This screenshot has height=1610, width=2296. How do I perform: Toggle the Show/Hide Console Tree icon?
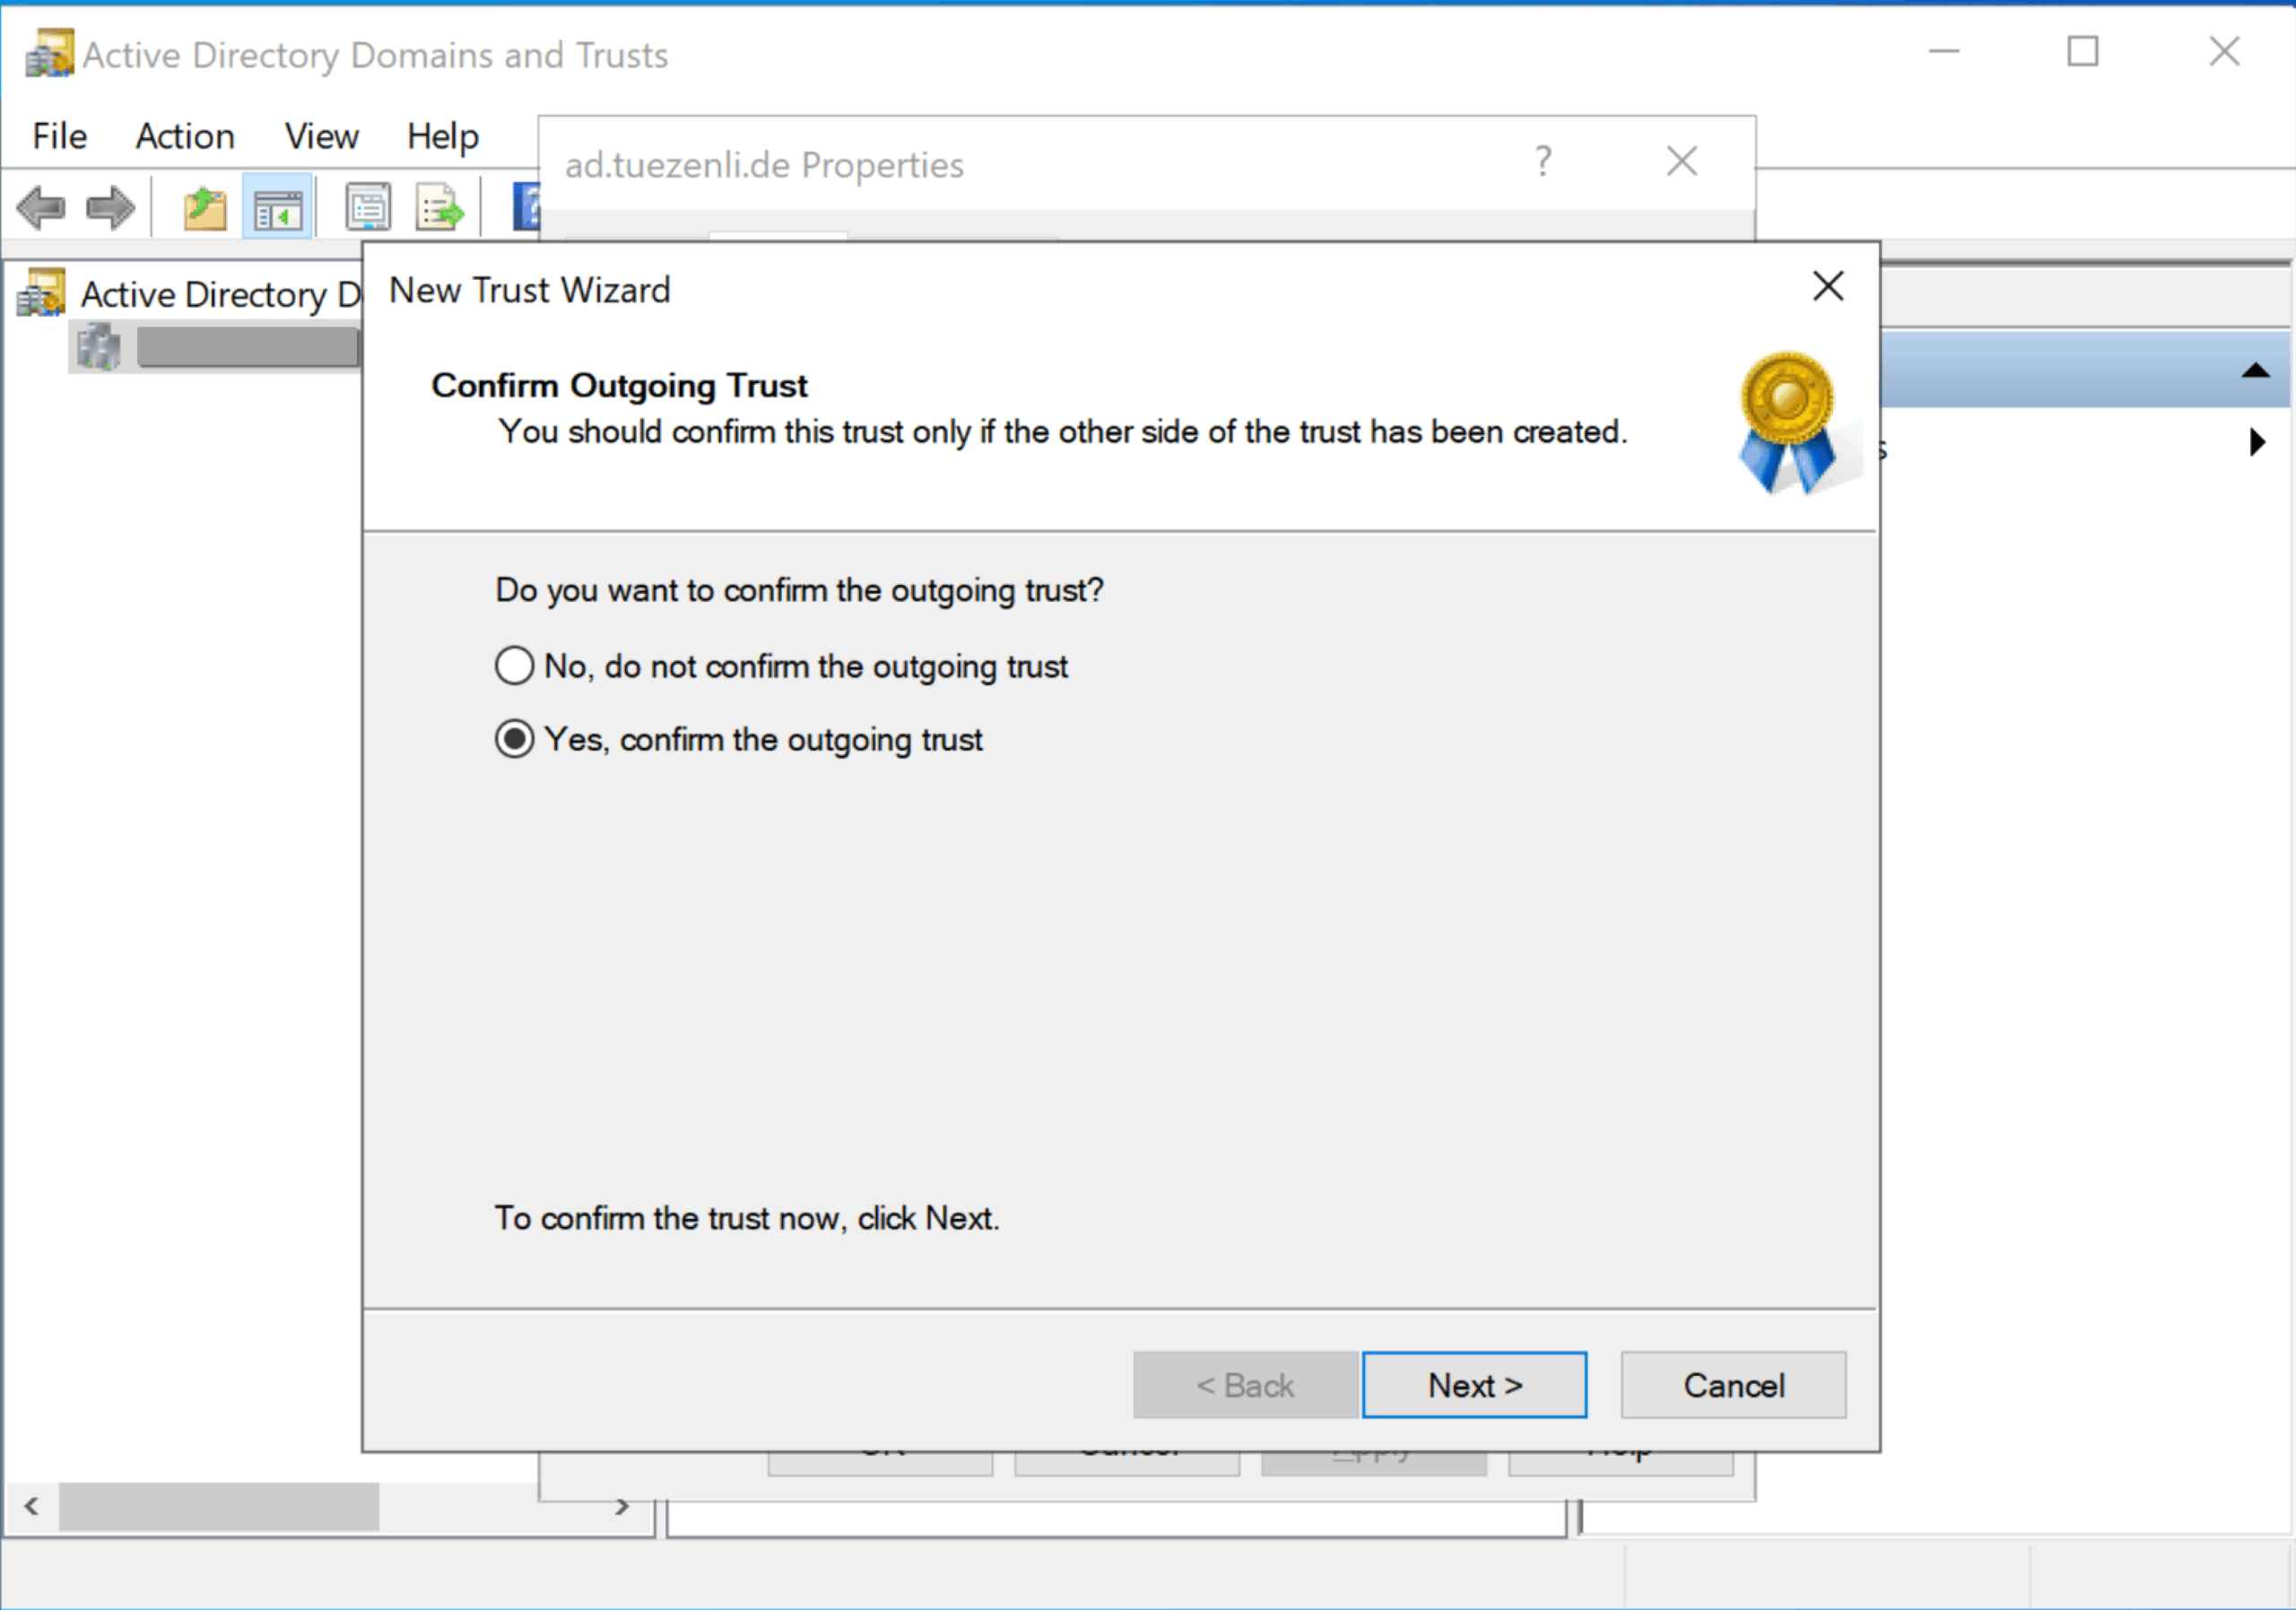coord(277,208)
